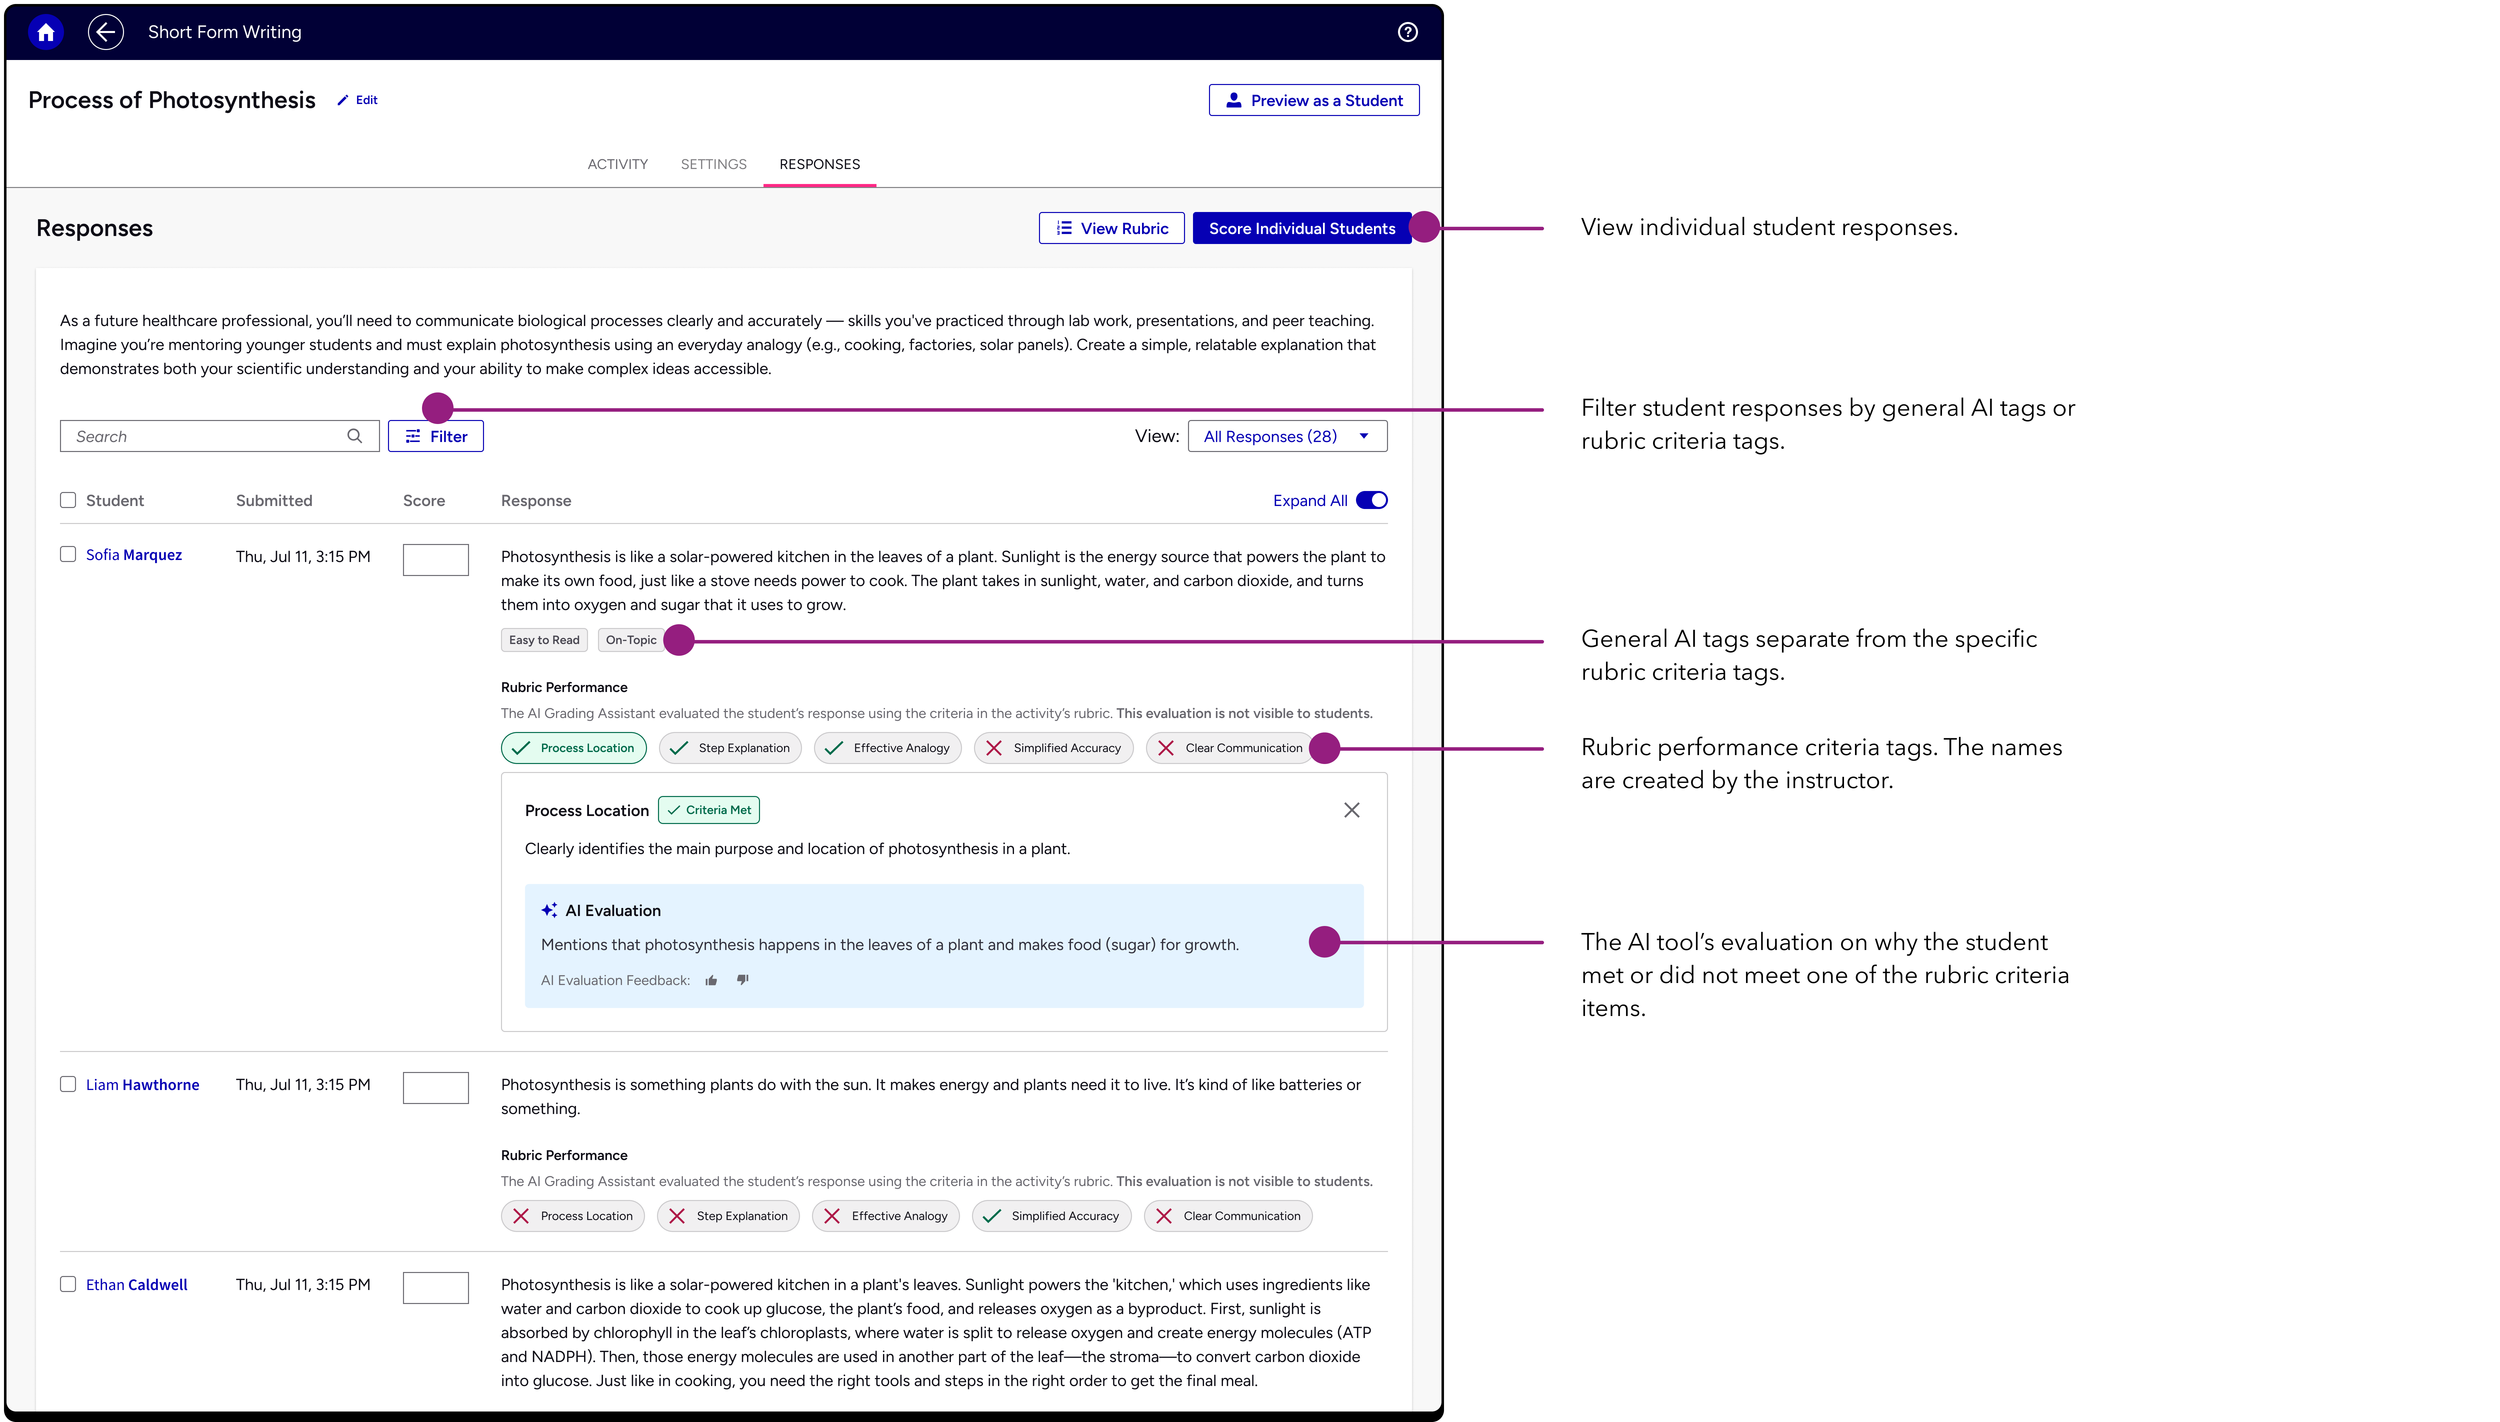This screenshot has width=2500, height=1422.
Task: Click Score Individual Students button
Action: (x=1301, y=228)
